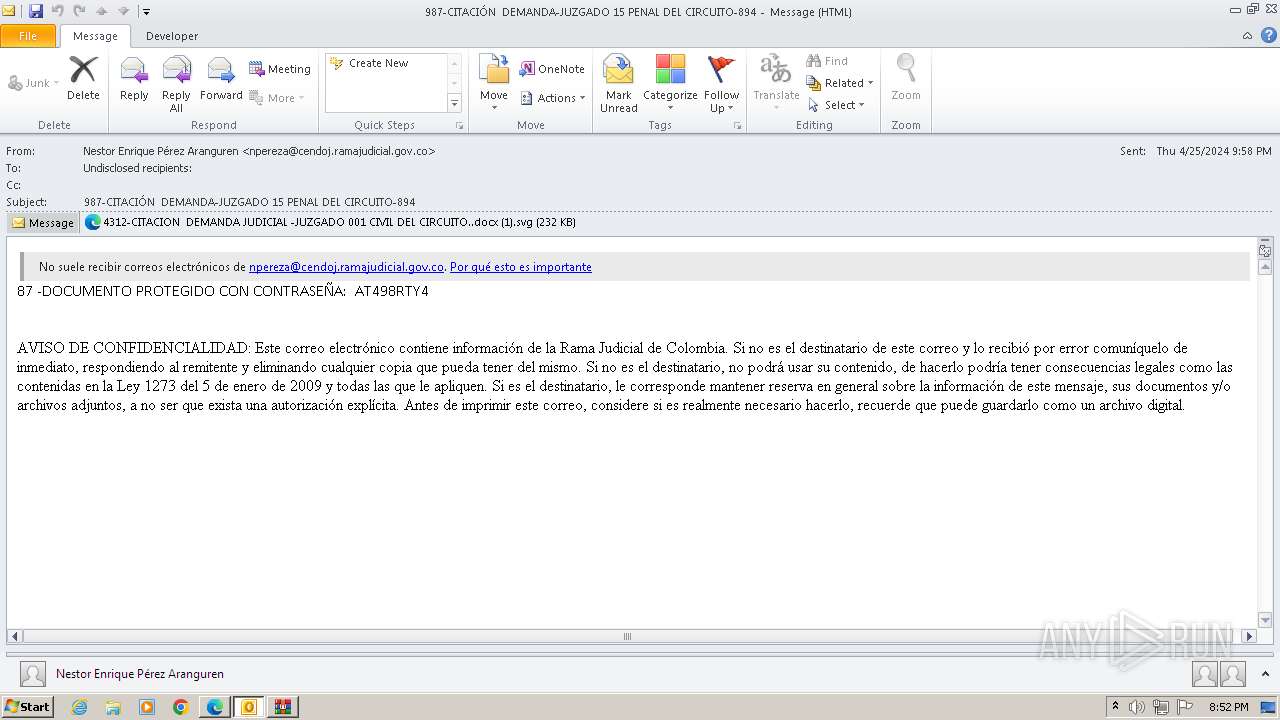The width and height of the screenshot is (1280, 720).
Task: Delete this email message
Action: click(83, 78)
